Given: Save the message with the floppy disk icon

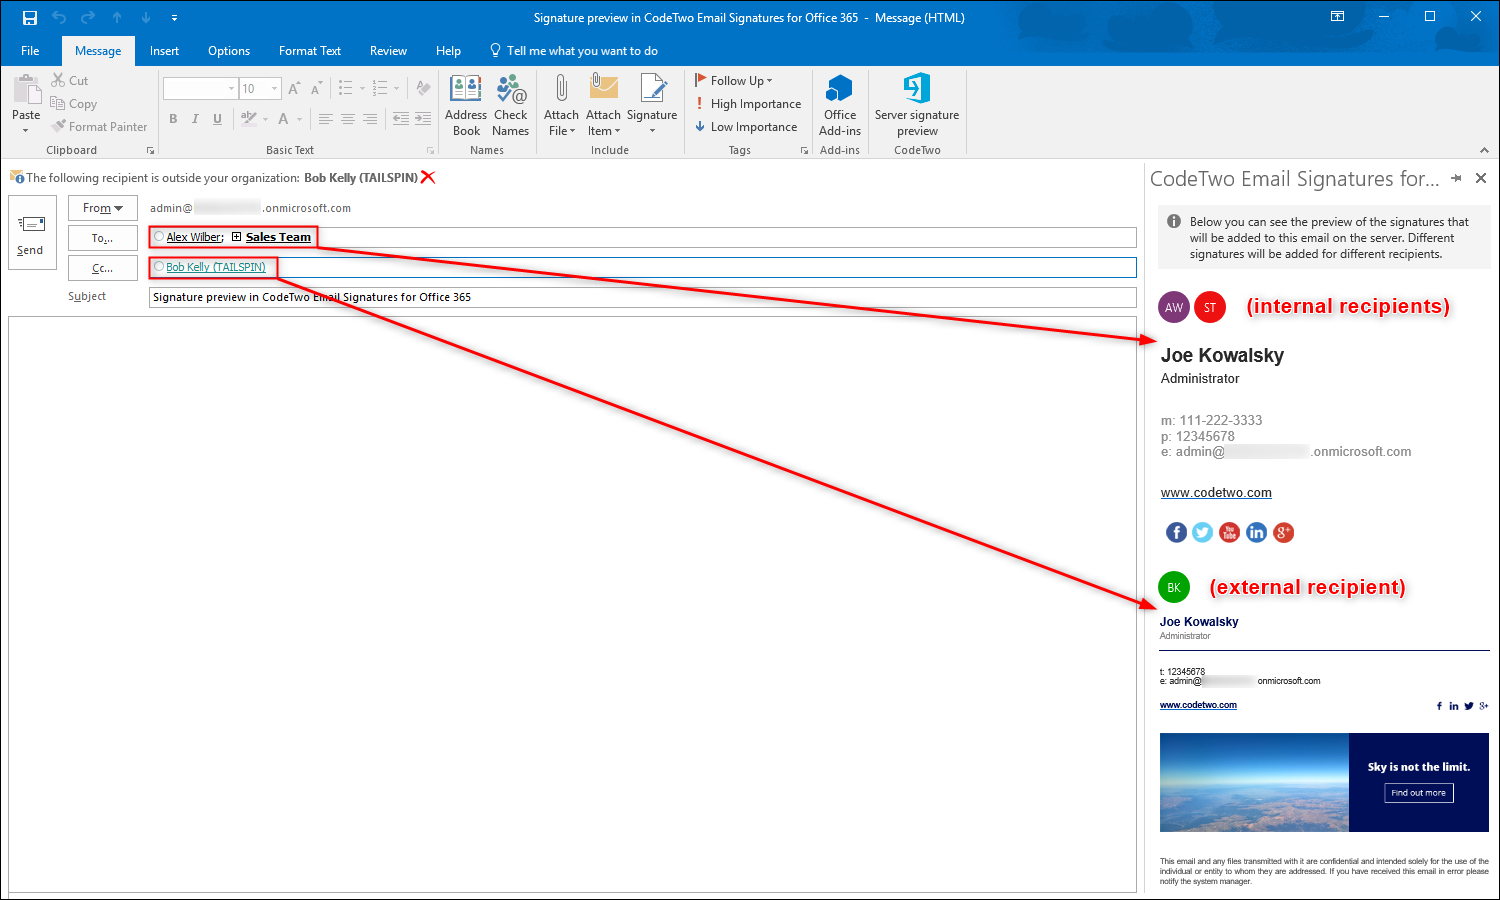Looking at the screenshot, I should (x=30, y=18).
